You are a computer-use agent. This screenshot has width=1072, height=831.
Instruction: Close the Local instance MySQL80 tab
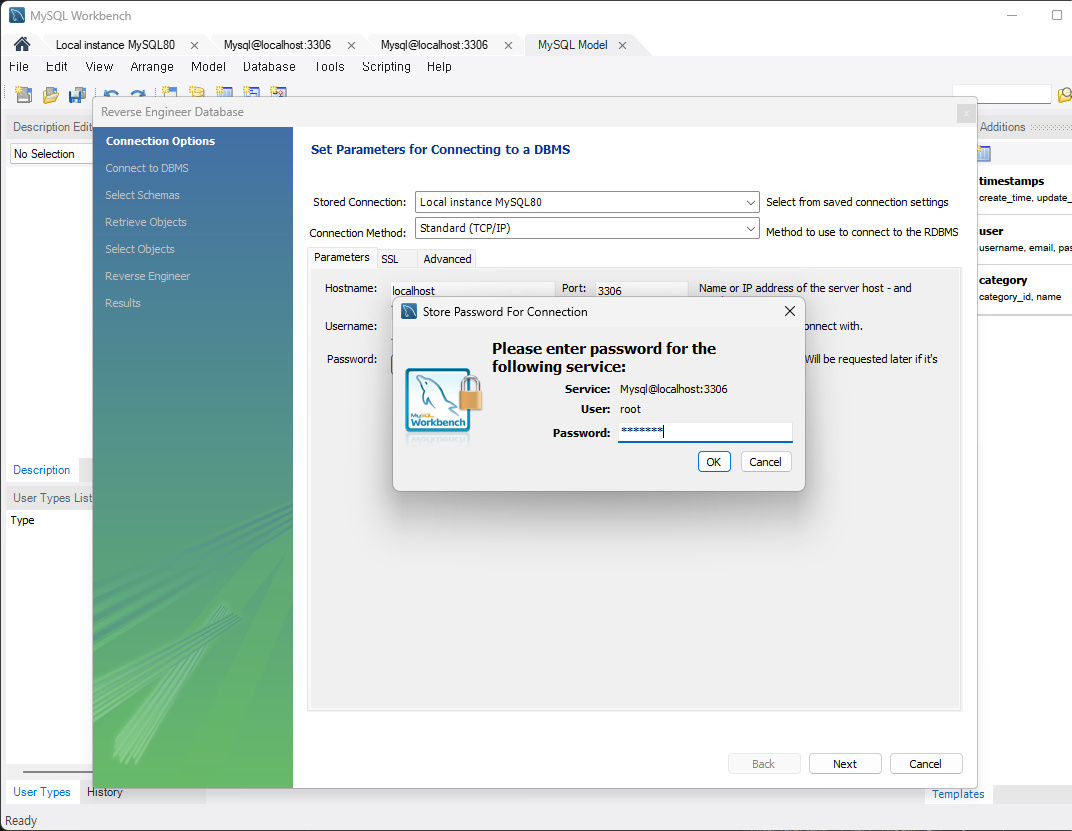pos(194,45)
